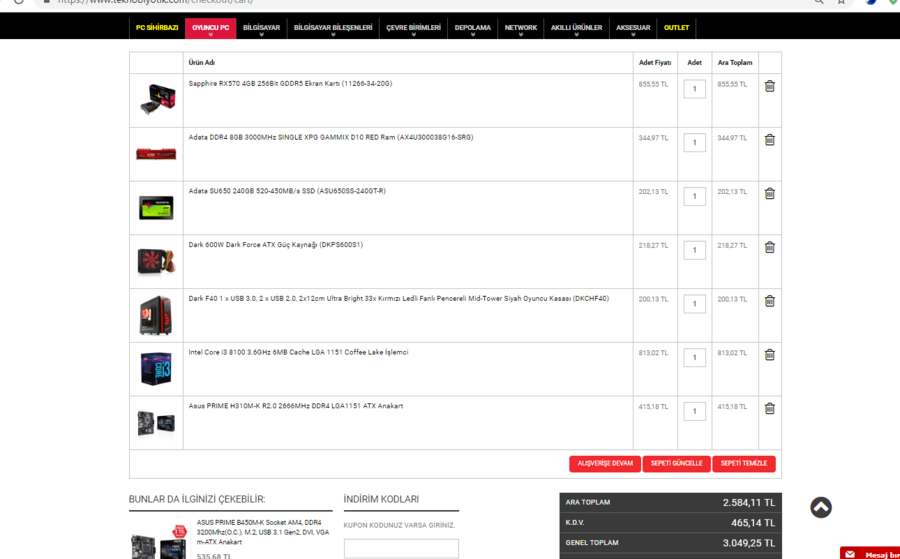The height and width of the screenshot is (559, 900).
Task: Click quantity field for Sapphire RX570
Action: [x=695, y=89]
